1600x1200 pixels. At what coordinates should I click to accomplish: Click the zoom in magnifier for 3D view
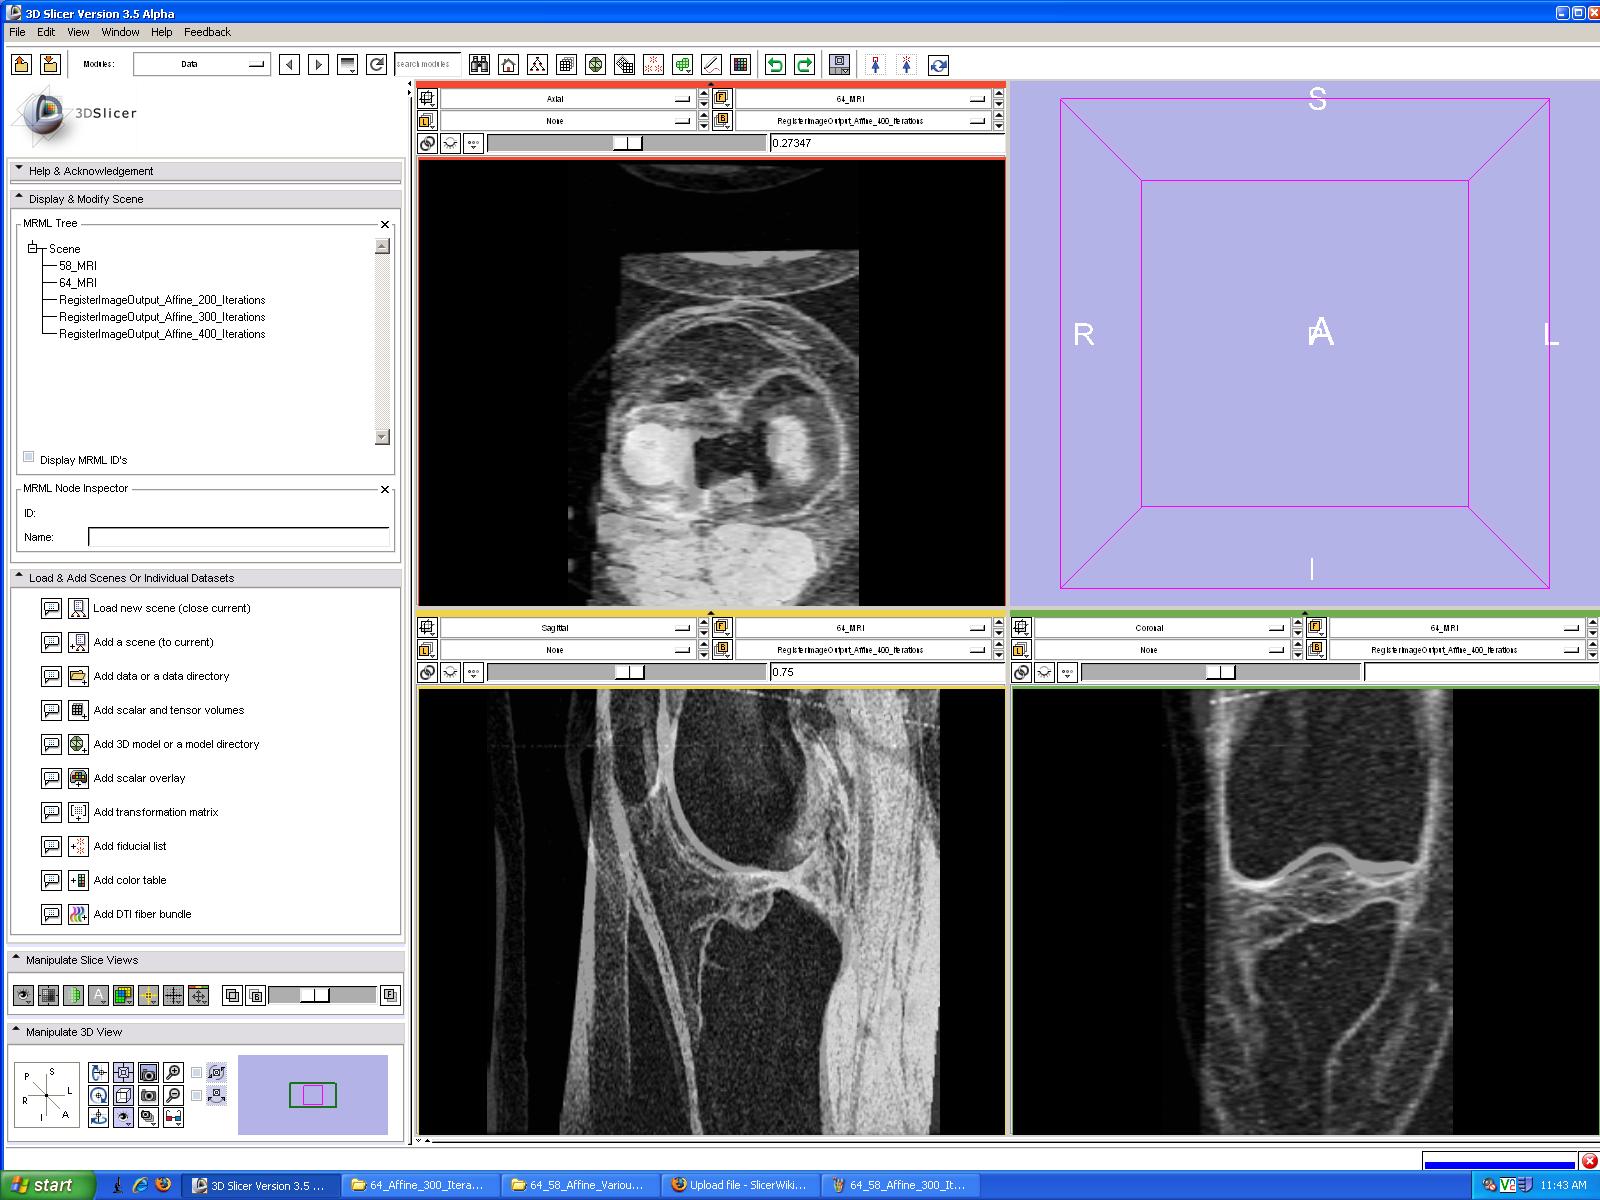(x=173, y=1073)
